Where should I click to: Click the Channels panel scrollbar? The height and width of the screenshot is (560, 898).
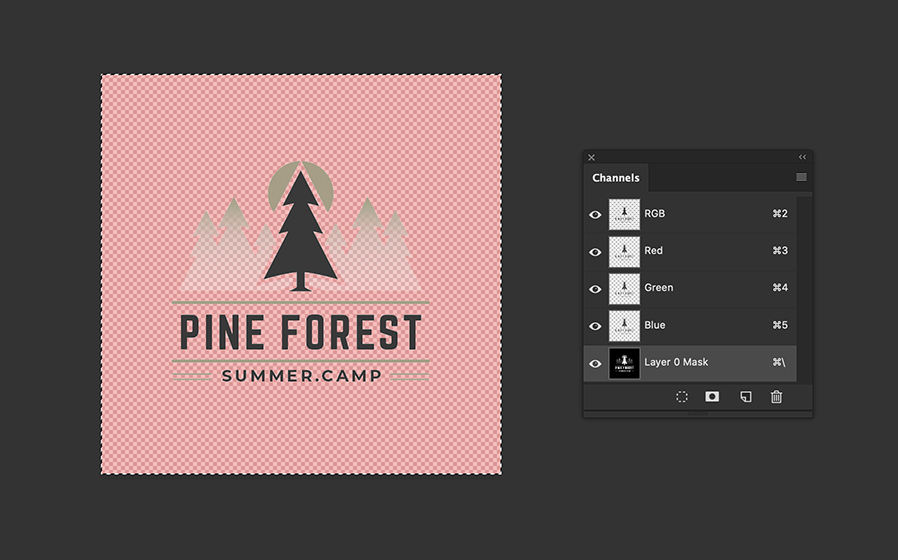(x=804, y=289)
